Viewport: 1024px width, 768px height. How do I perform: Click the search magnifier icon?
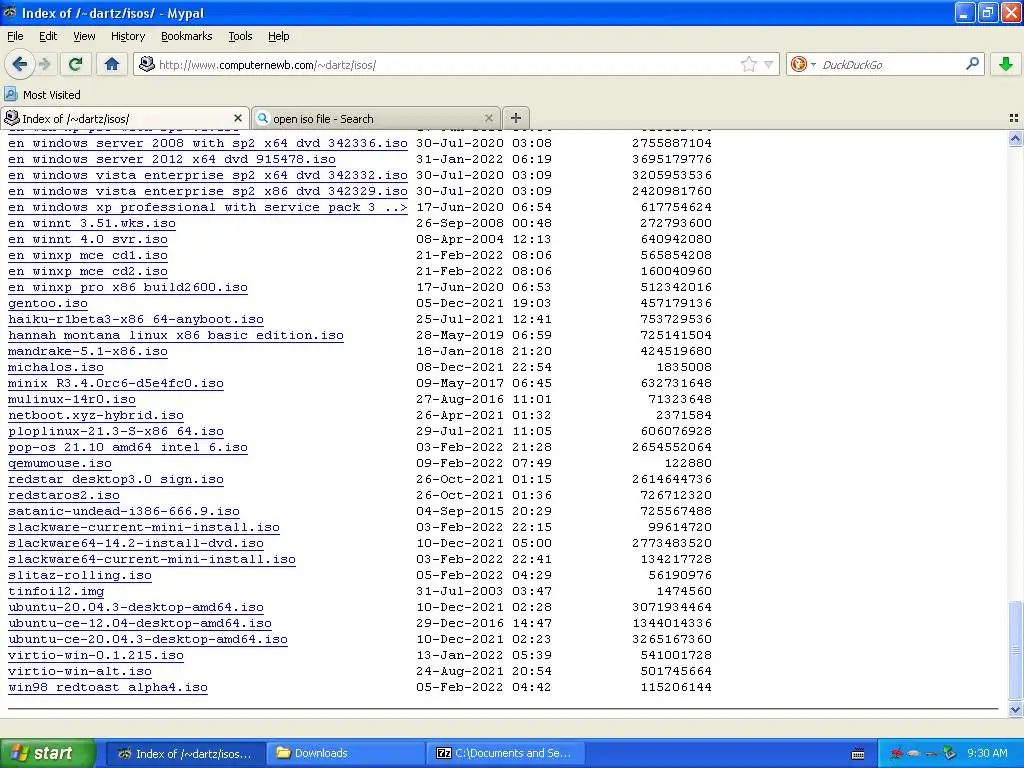pyautogui.click(x=972, y=63)
